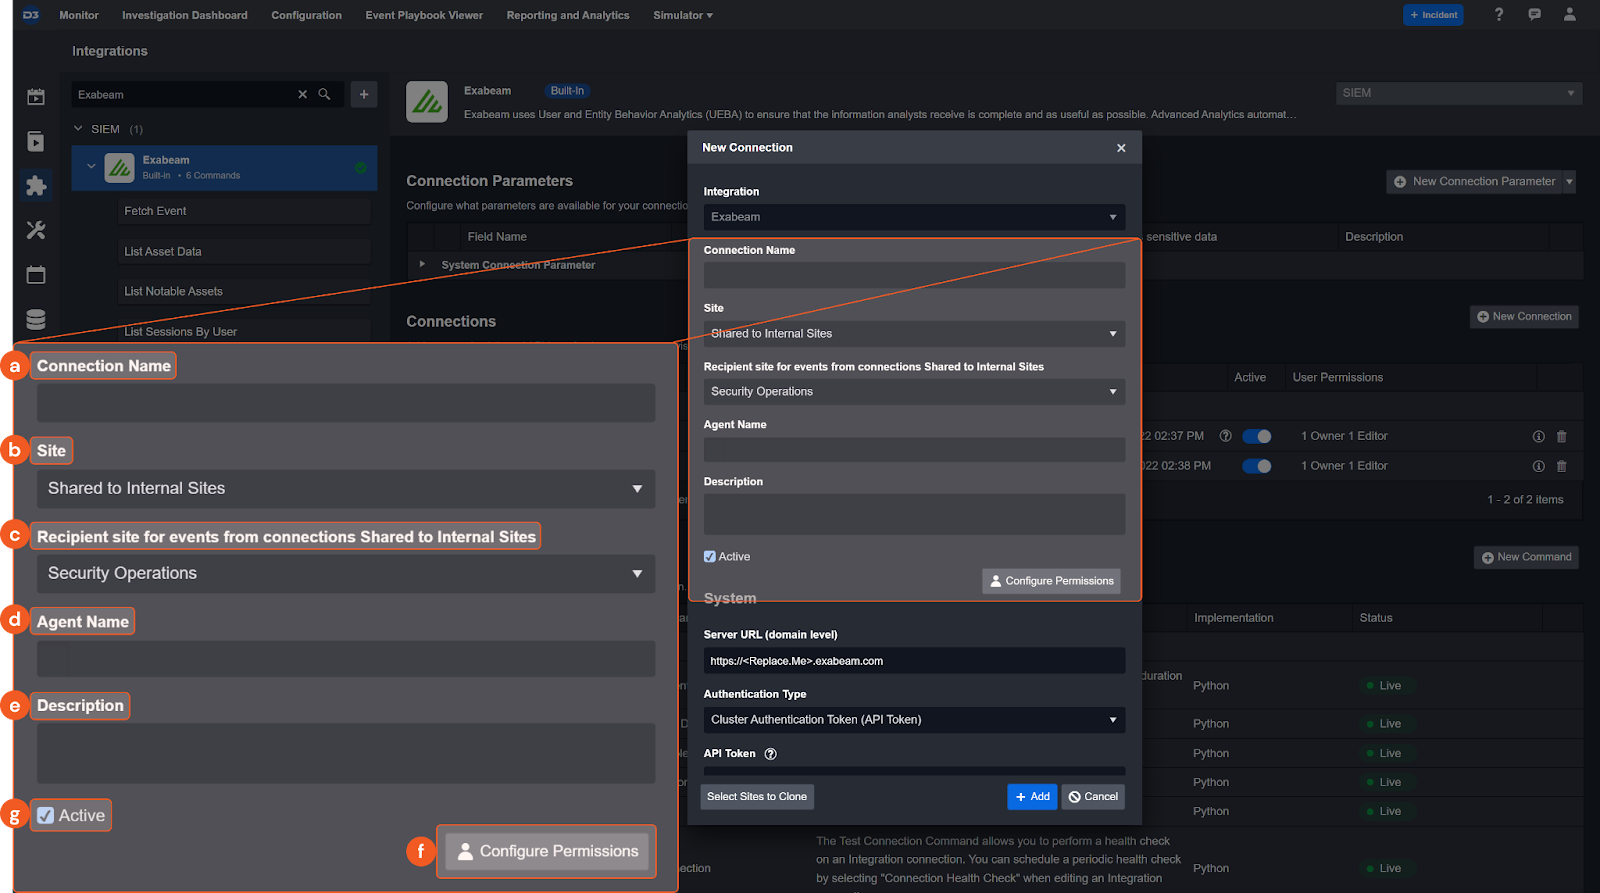
Task: Click Select Sites to Clone
Action: tap(757, 797)
